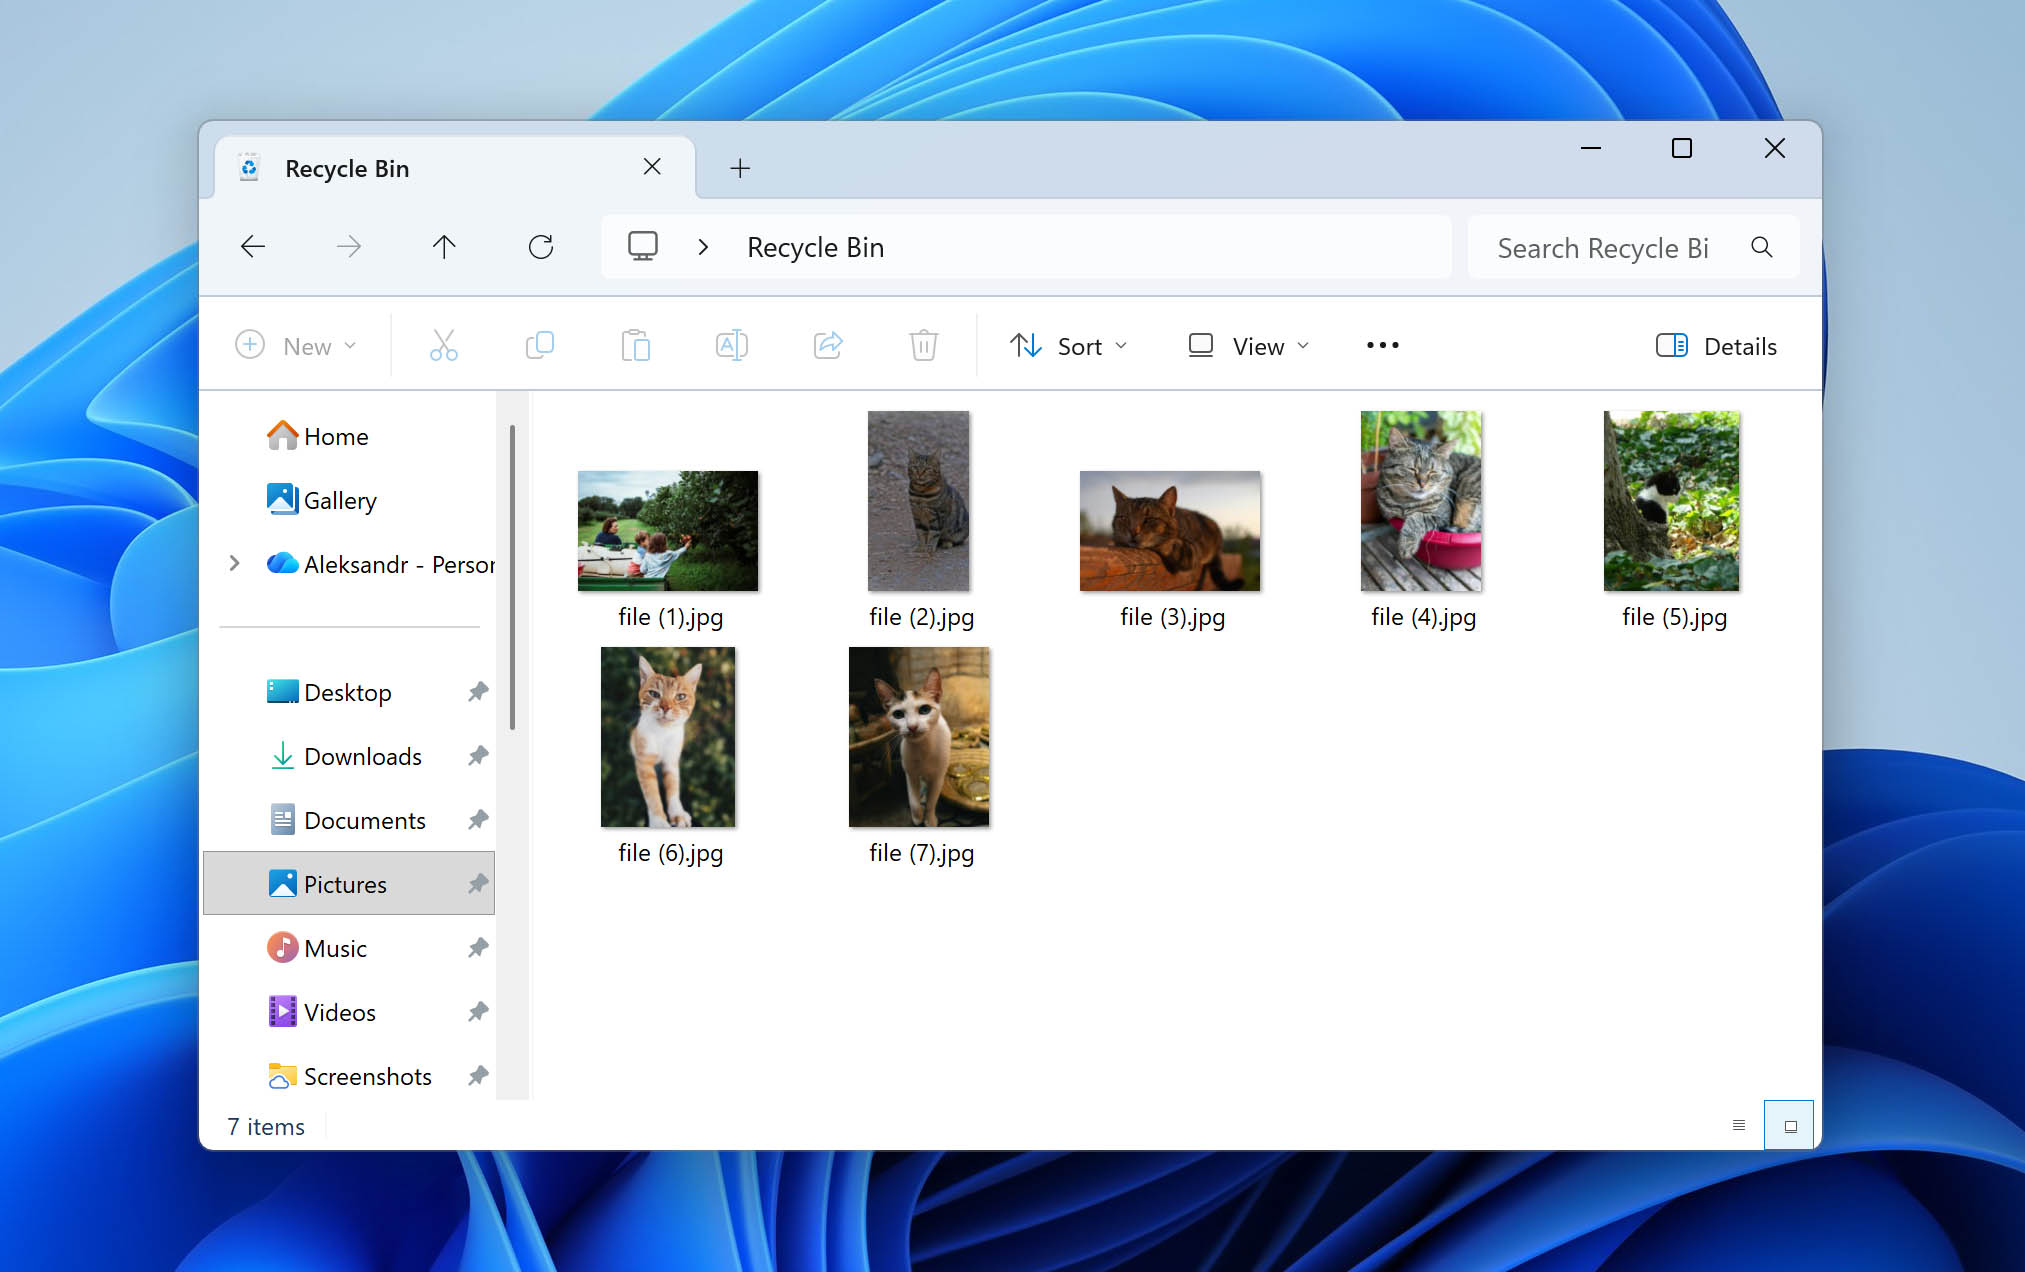Open a new tab with the plus button
Viewport: 2025px width, 1272px height.
click(x=740, y=168)
